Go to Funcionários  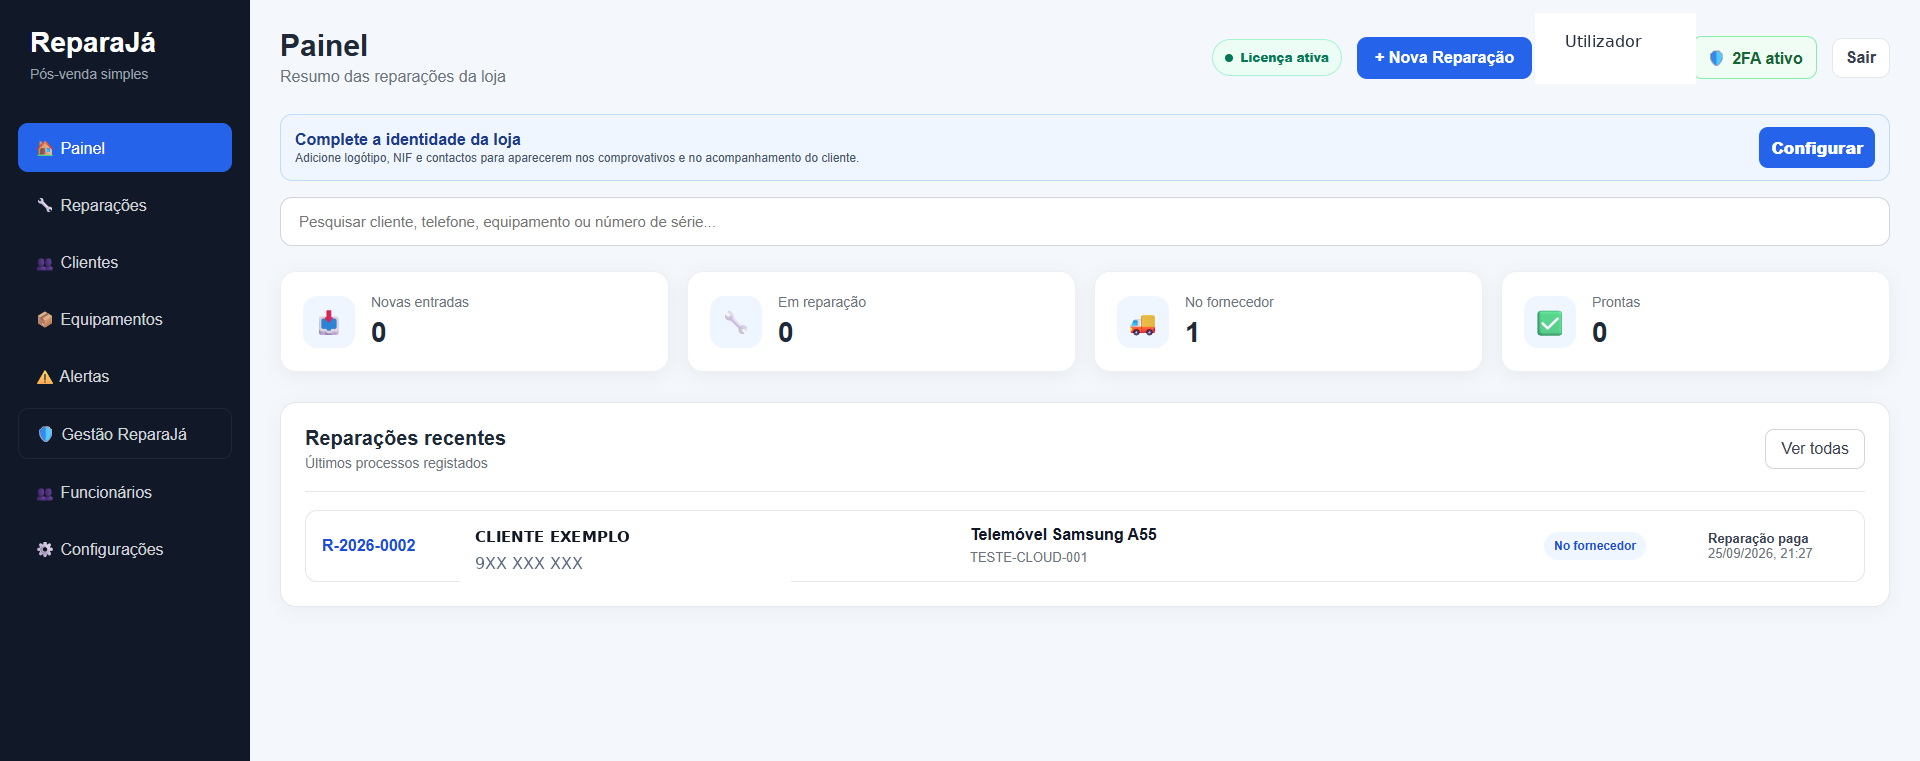[125, 492]
